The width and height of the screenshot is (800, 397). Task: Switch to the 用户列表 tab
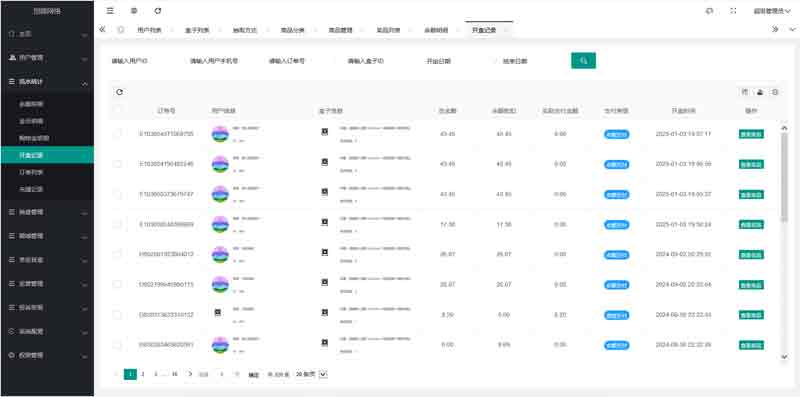coord(149,30)
